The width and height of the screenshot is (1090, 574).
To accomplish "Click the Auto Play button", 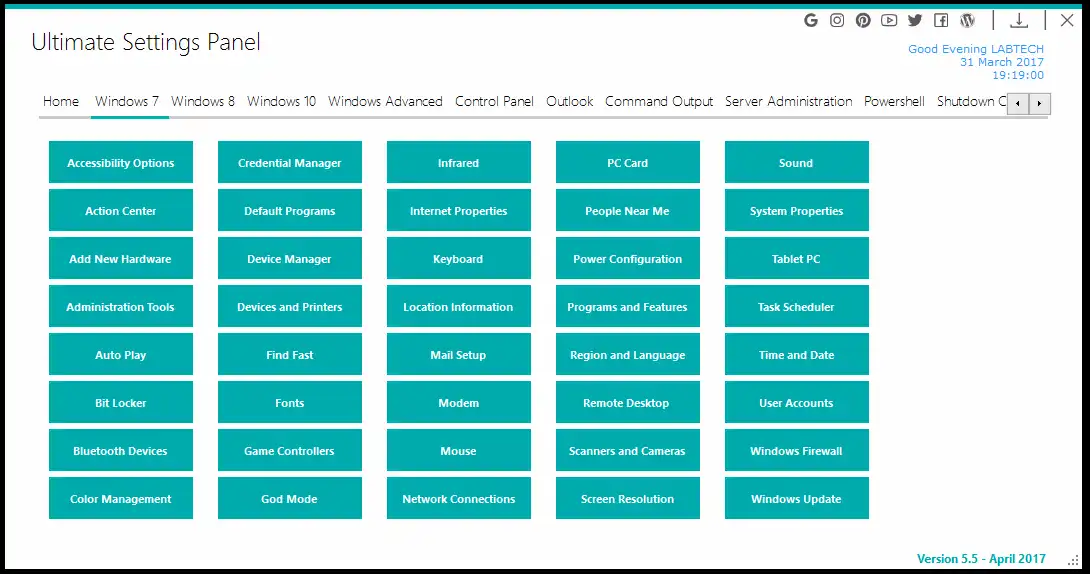I will click(x=121, y=354).
